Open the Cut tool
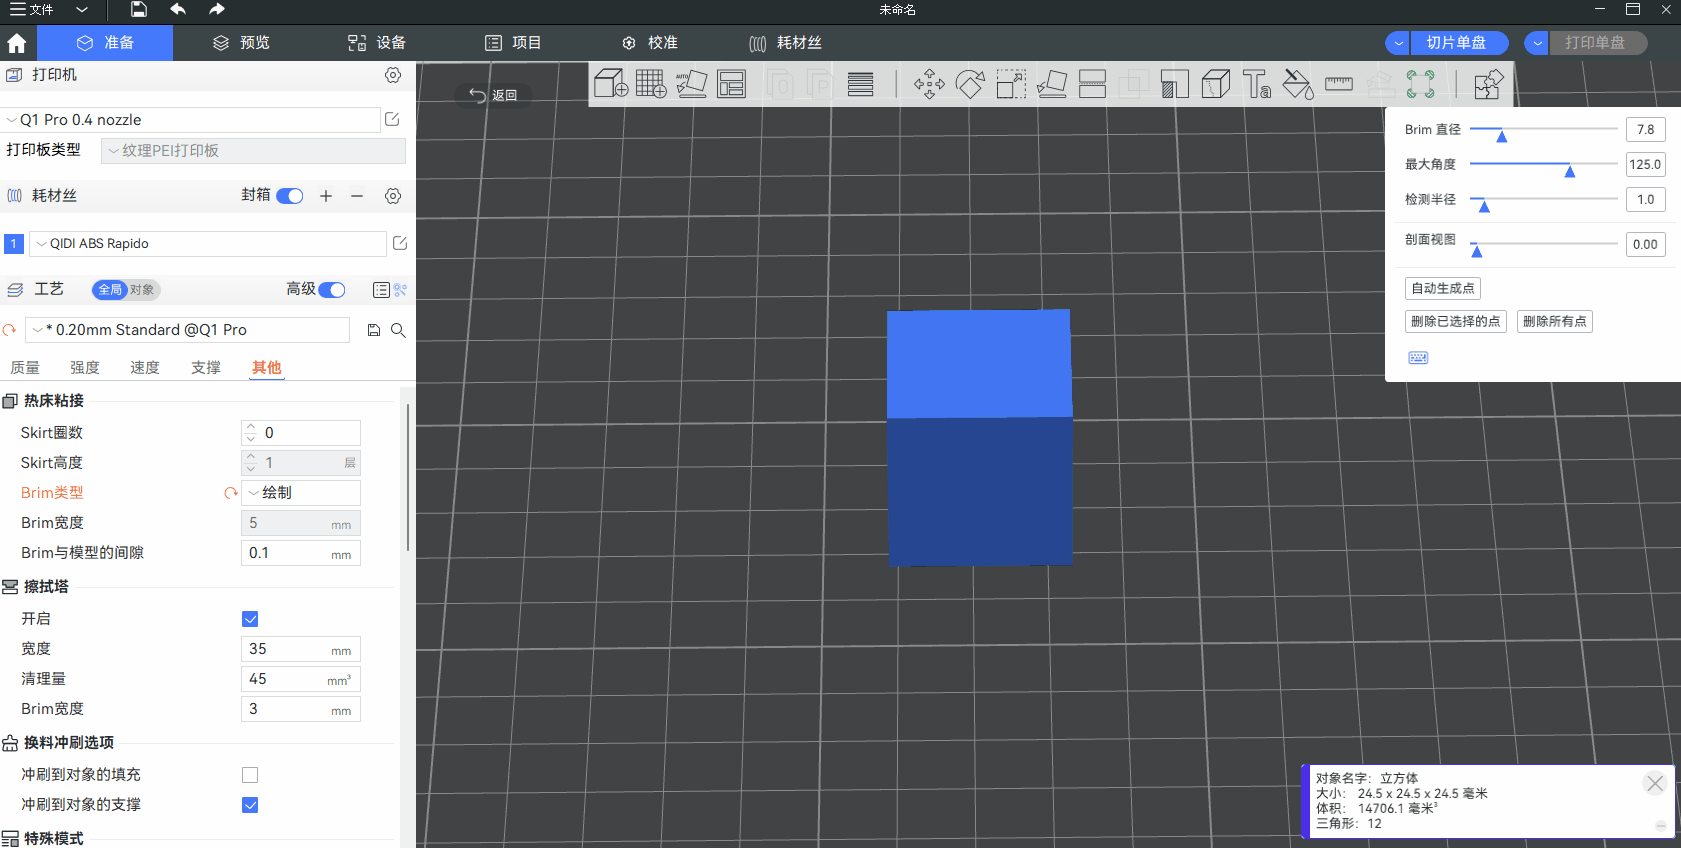The height and width of the screenshot is (848, 1681). coord(1092,84)
